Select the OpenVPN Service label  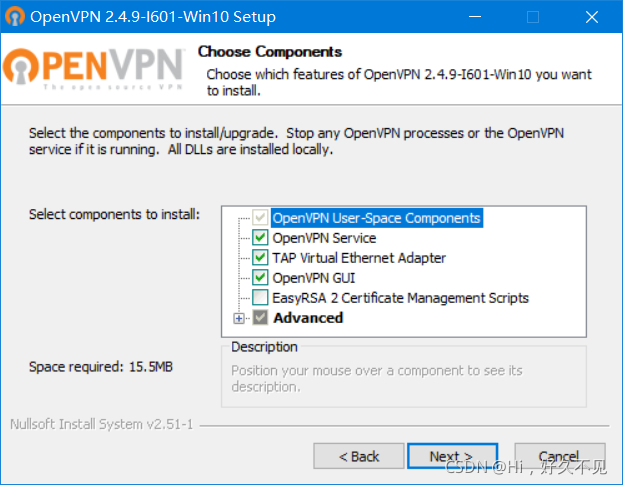coord(324,238)
